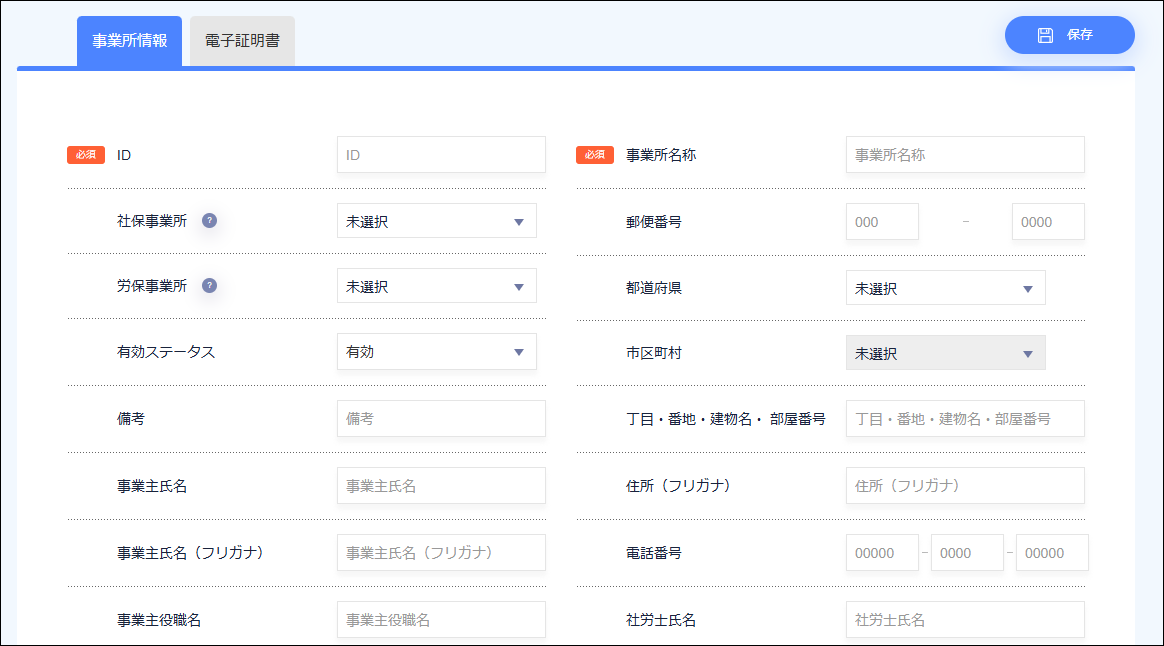The height and width of the screenshot is (646, 1164).
Task: Click the 保存 save button
Action: pyautogui.click(x=1069, y=35)
